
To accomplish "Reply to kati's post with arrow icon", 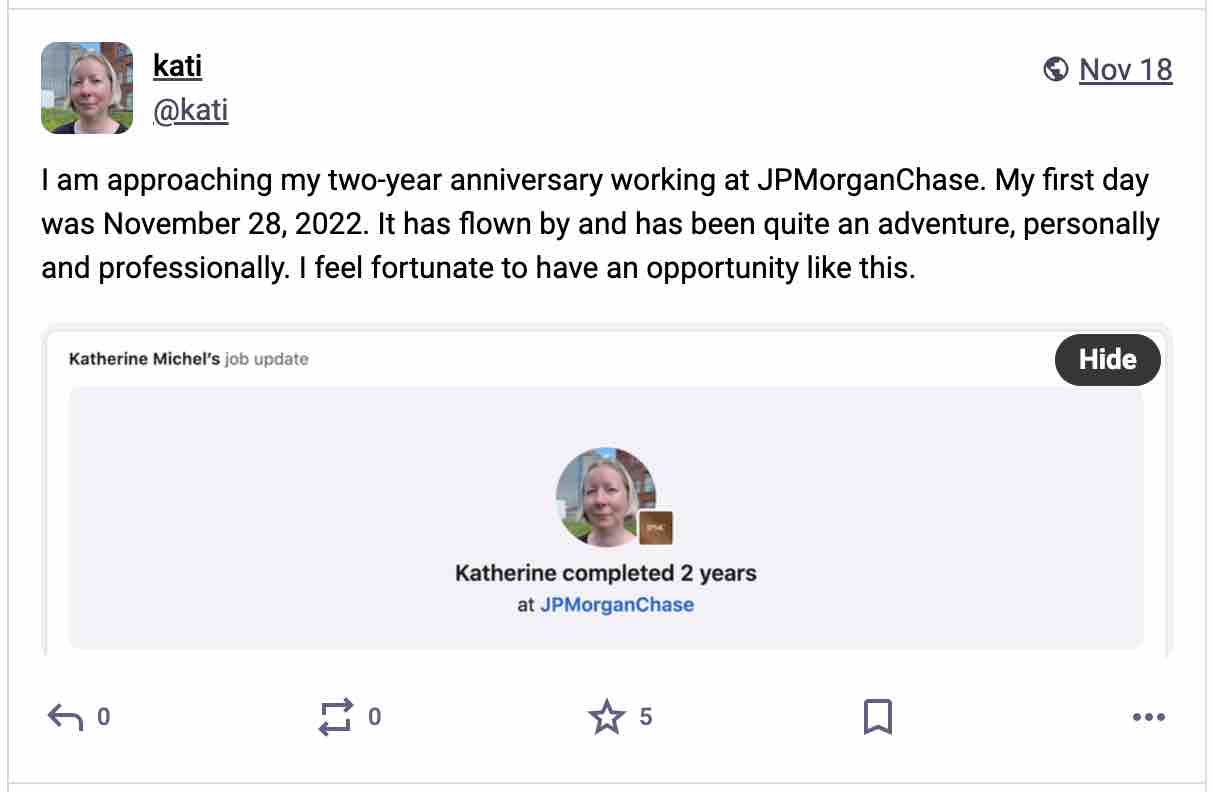I will [x=65, y=717].
